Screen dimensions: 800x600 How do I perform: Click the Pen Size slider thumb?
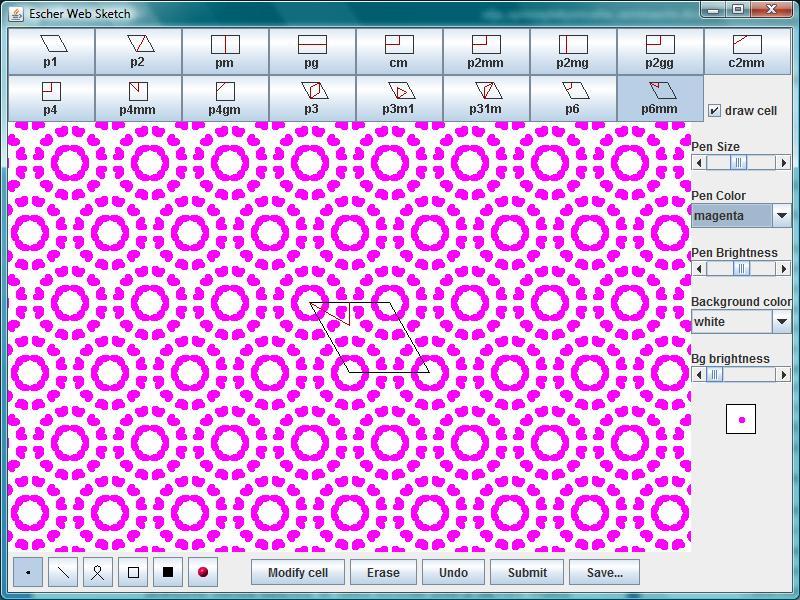click(738, 163)
